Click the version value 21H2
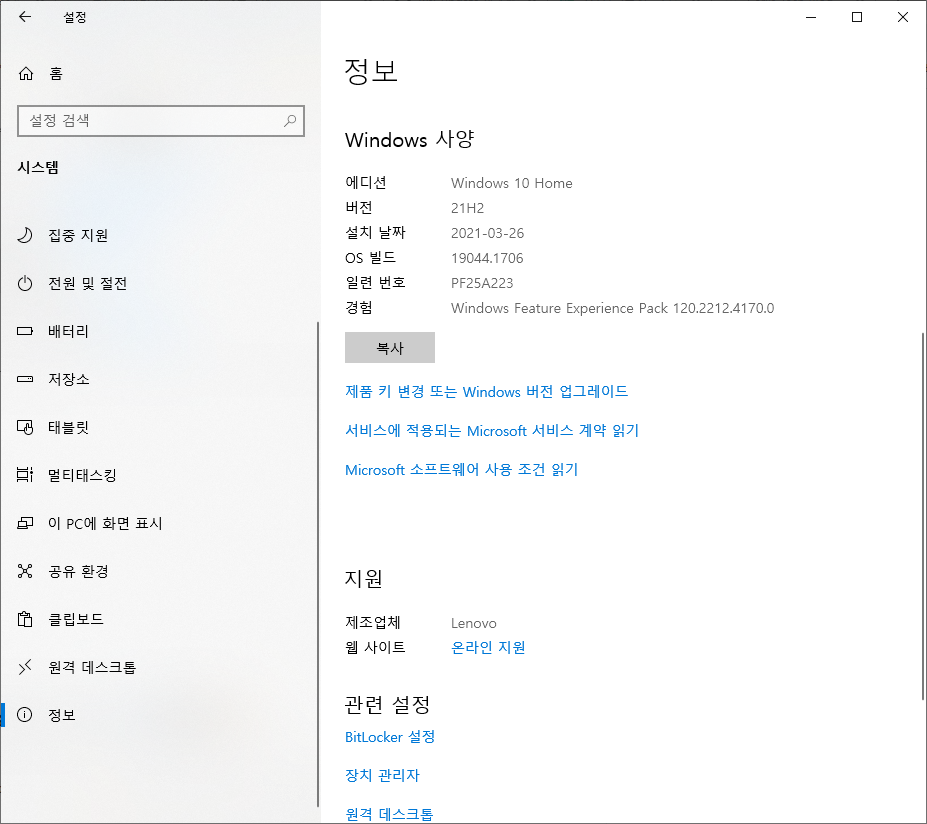 click(x=467, y=208)
